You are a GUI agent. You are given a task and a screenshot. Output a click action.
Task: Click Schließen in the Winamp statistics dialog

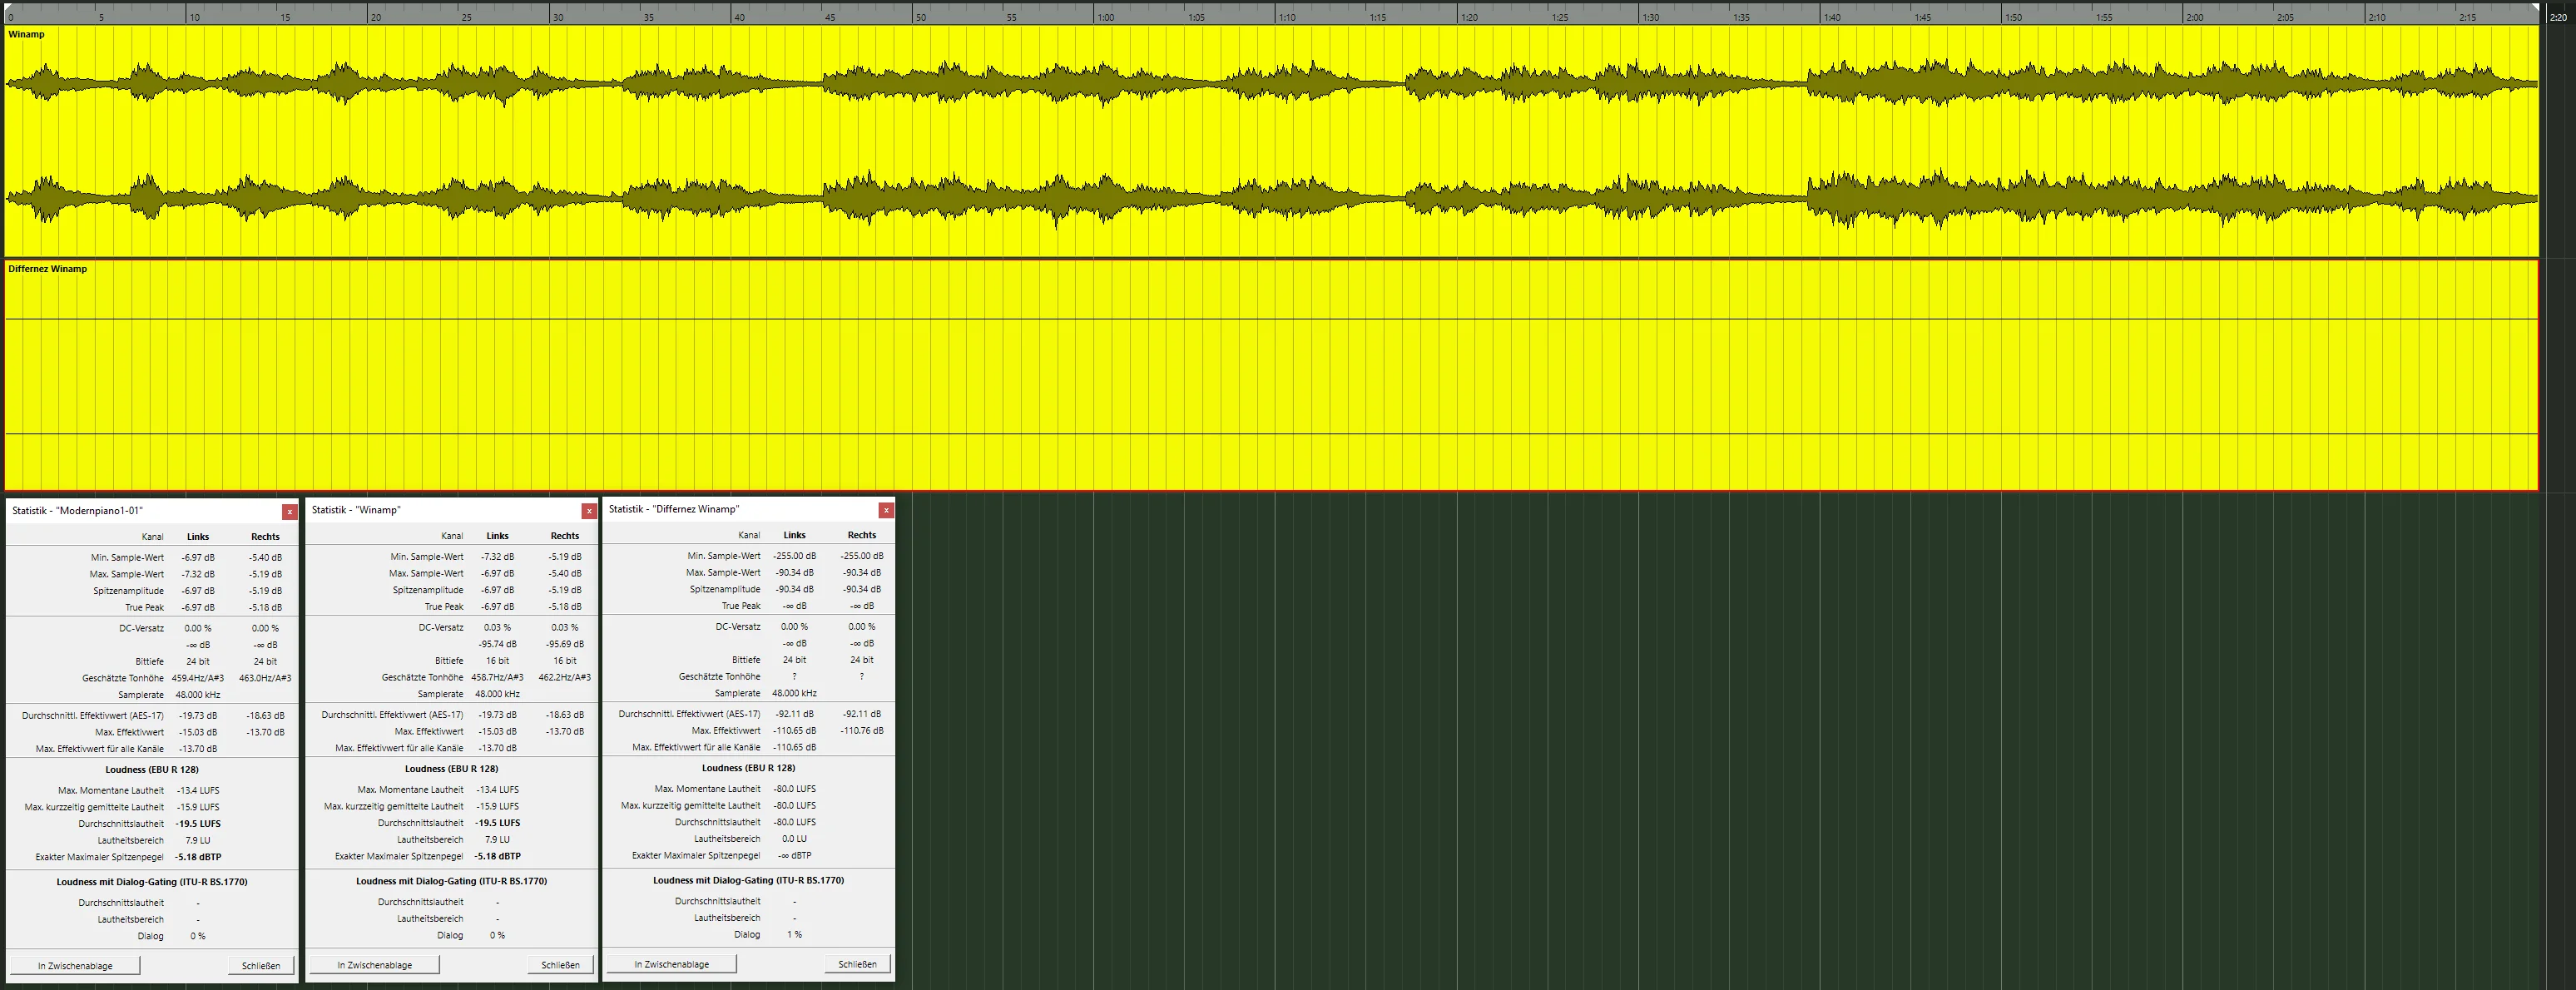click(x=560, y=965)
